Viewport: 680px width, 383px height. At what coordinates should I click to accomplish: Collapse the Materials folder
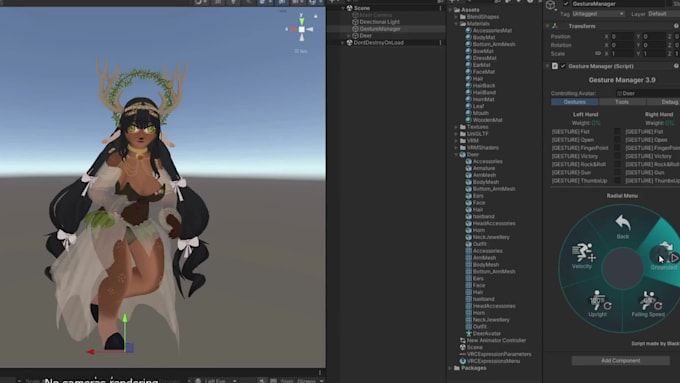[x=456, y=24]
